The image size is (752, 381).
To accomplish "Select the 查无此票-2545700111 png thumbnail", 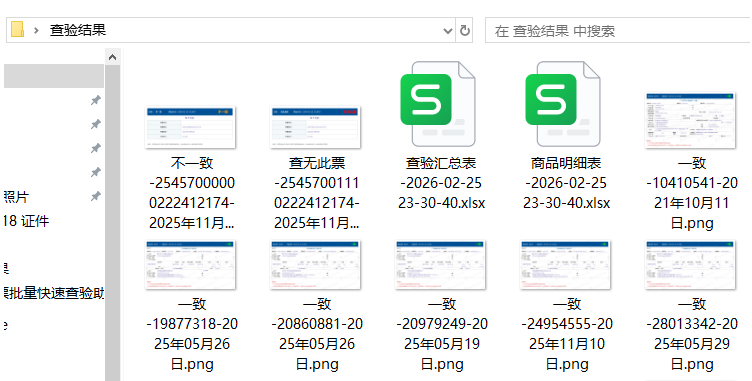I will point(316,128).
